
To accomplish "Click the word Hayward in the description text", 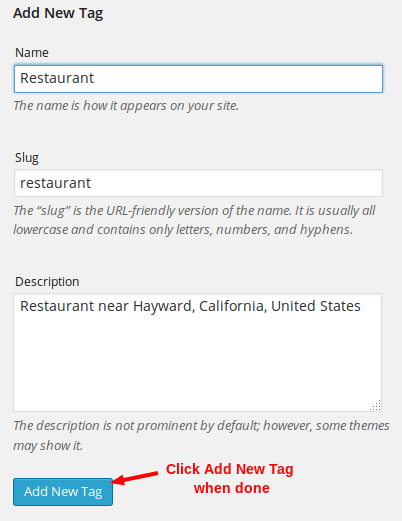I will click(164, 306).
